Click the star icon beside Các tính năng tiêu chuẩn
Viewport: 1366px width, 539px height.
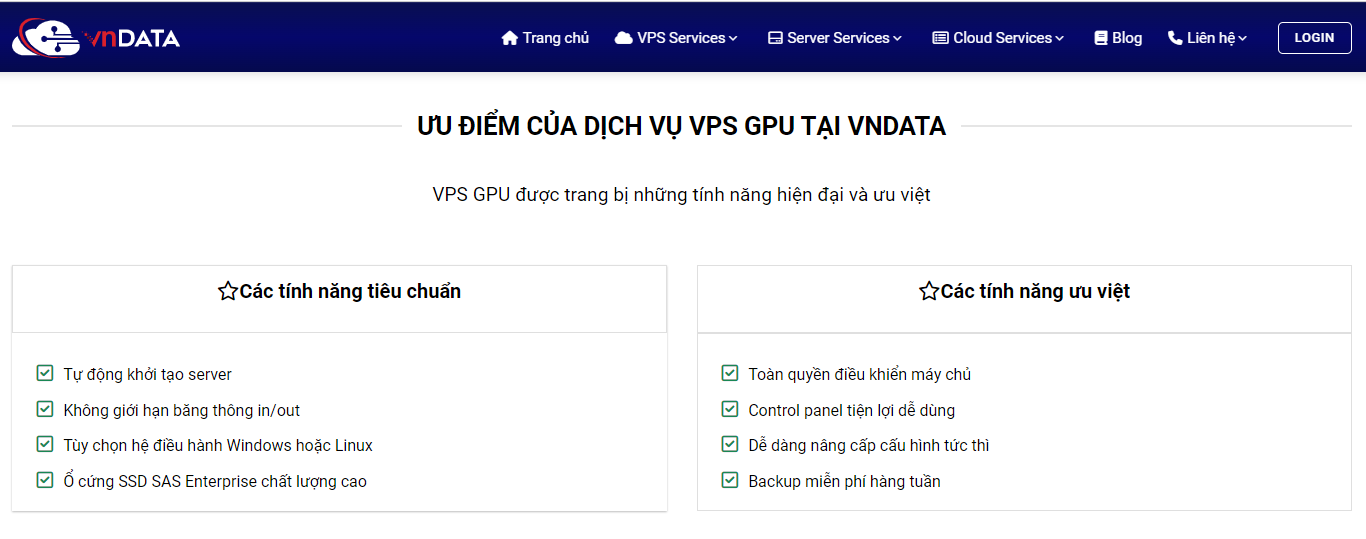coord(228,291)
